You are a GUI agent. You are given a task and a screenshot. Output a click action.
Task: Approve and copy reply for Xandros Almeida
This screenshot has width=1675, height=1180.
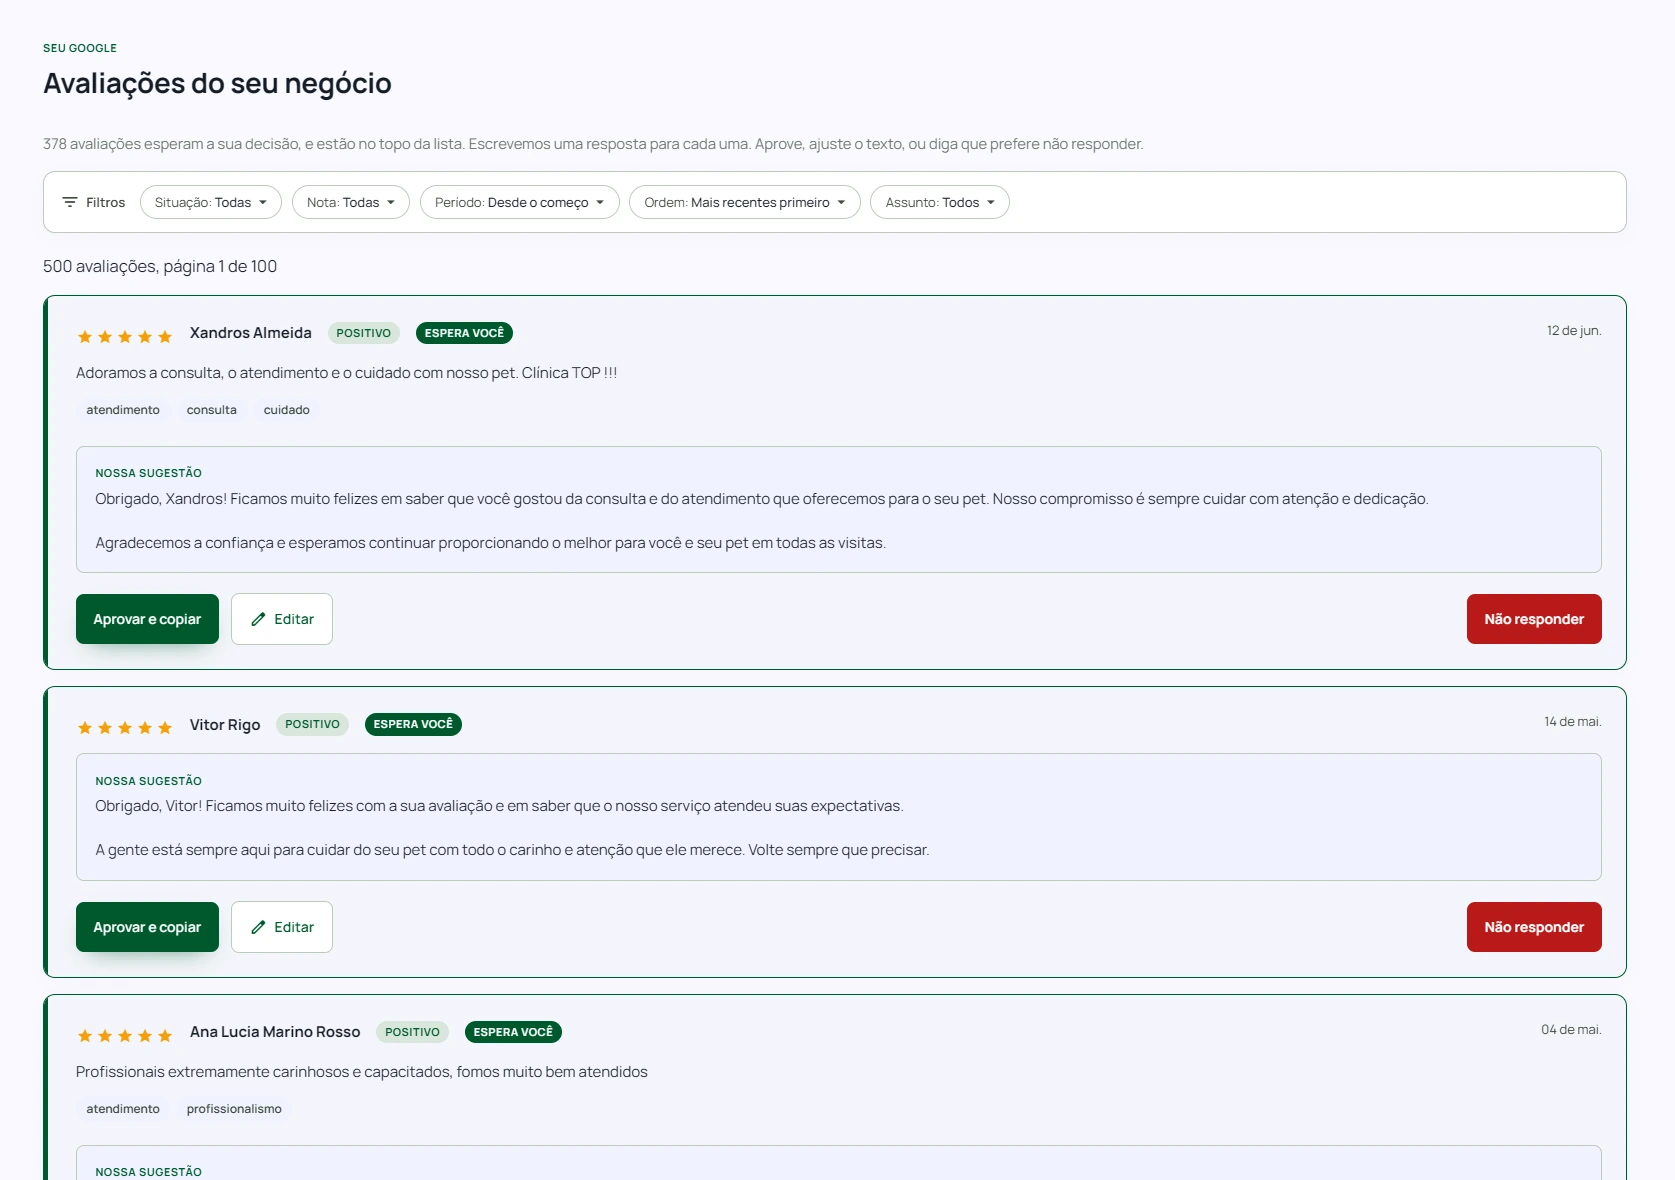click(x=147, y=619)
